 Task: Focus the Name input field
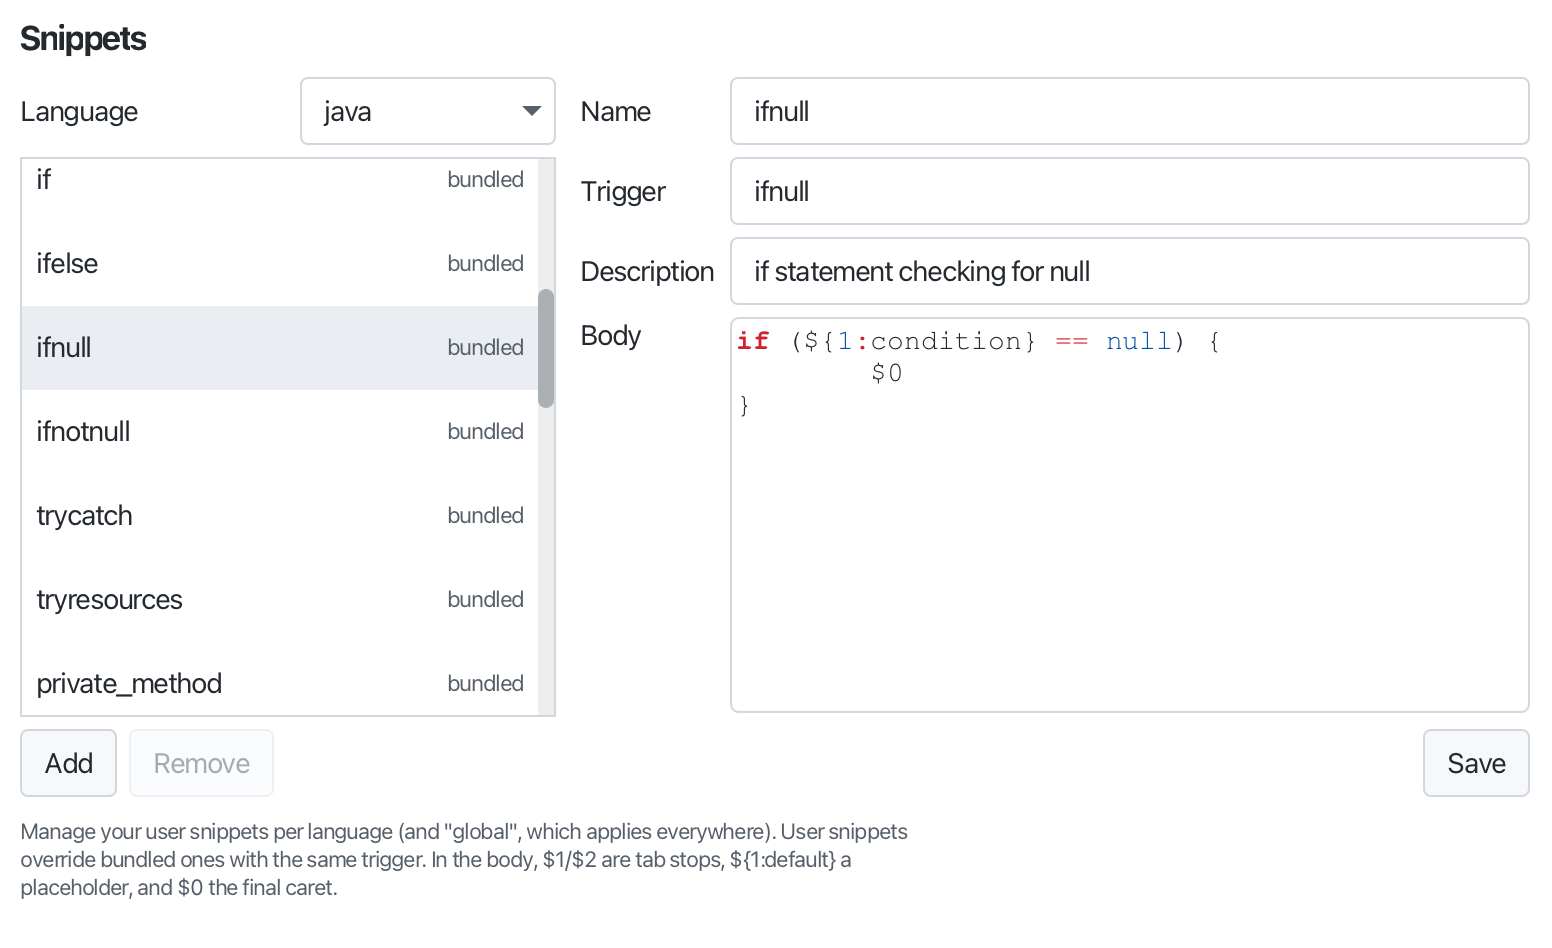(1130, 111)
